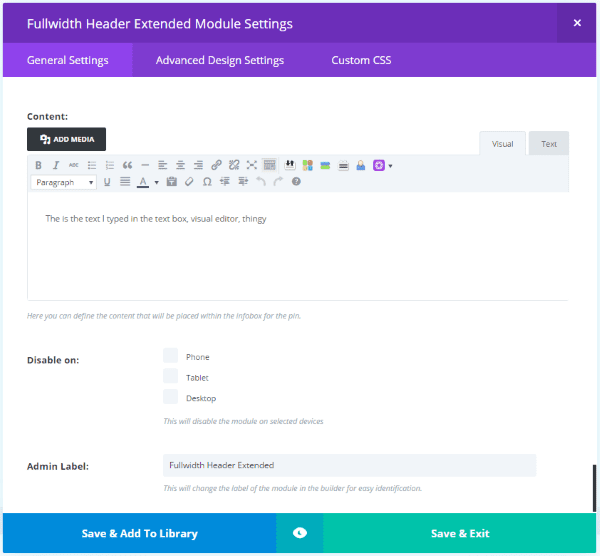
Task: Click Save & Exit
Action: [x=460, y=533]
